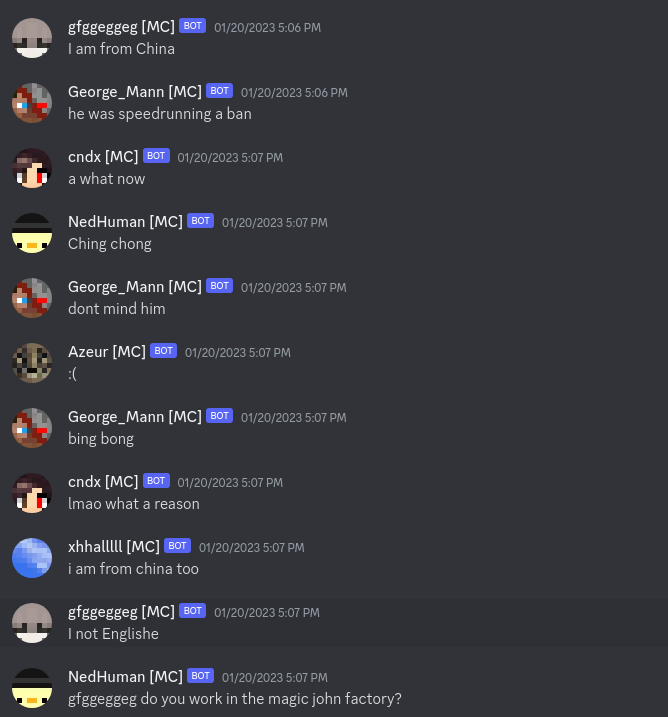Click username 'xhhalllll [MC]'
Image resolution: width=668 pixels, height=717 pixels.
114,546
